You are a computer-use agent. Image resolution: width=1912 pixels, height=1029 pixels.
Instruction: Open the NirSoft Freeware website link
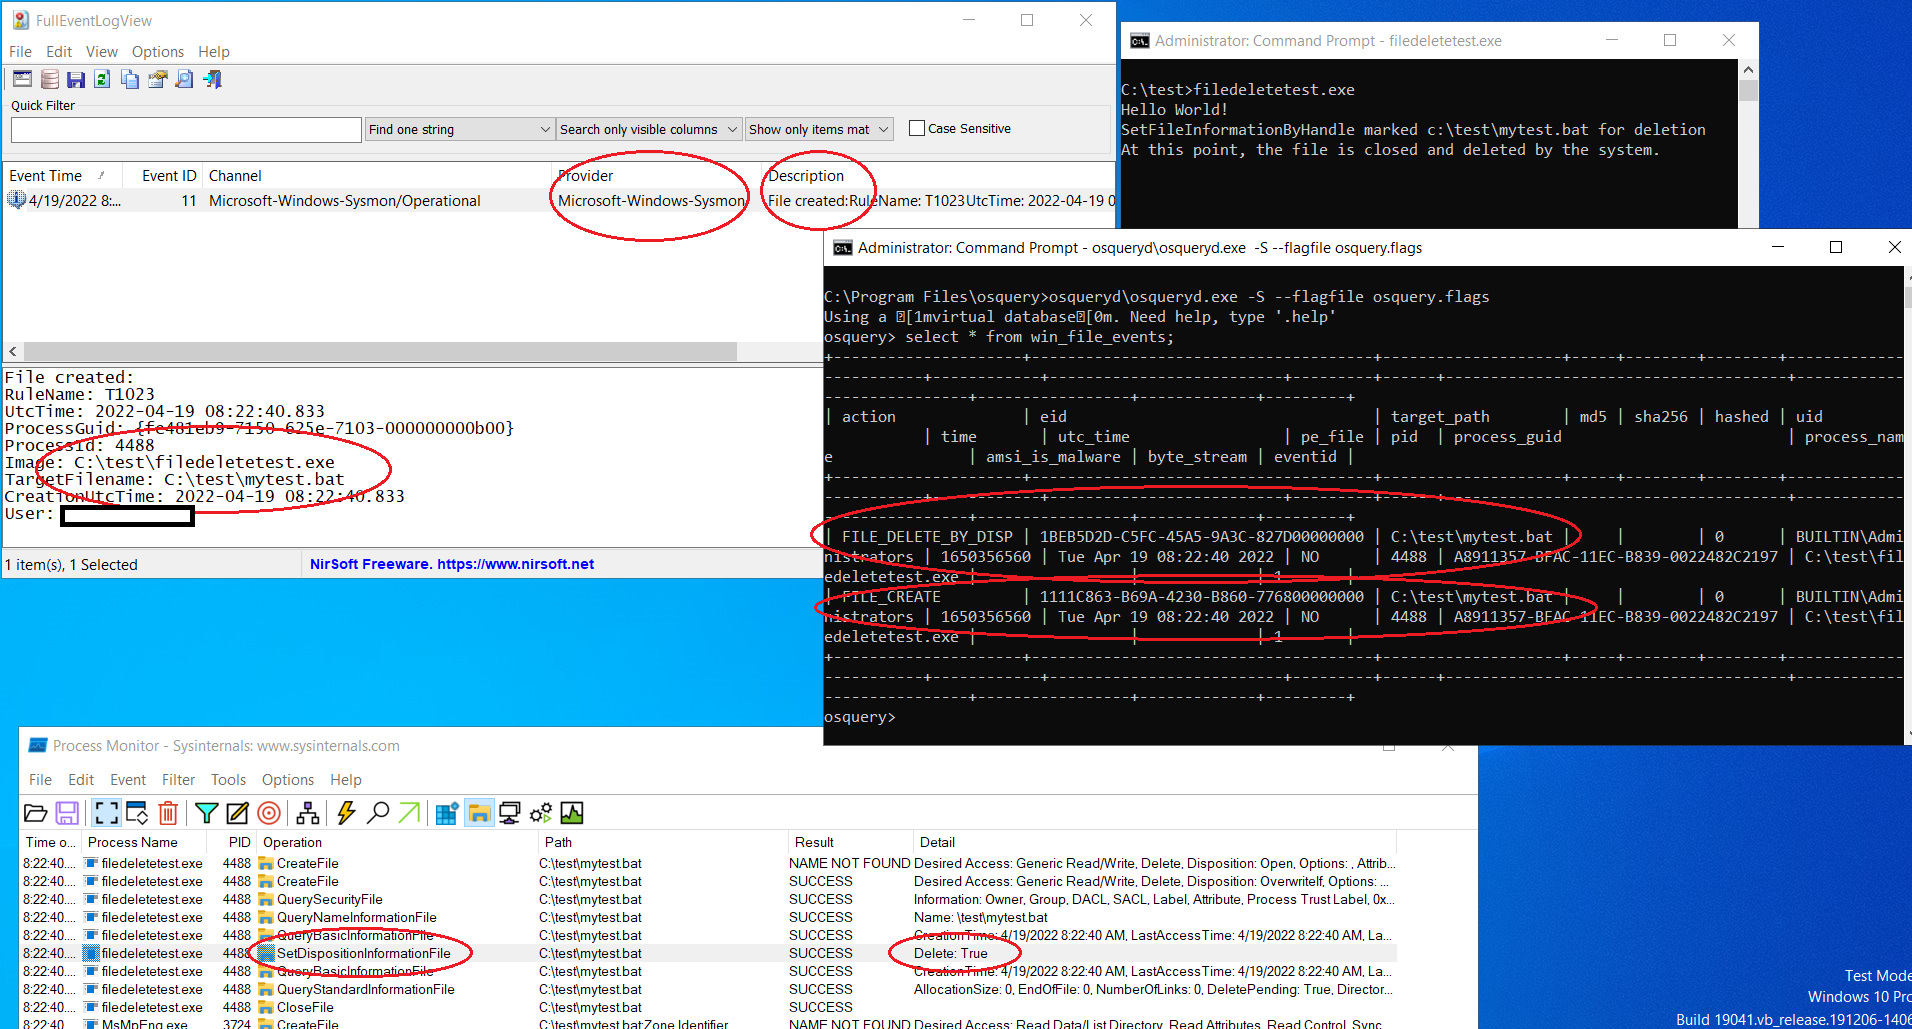(452, 564)
